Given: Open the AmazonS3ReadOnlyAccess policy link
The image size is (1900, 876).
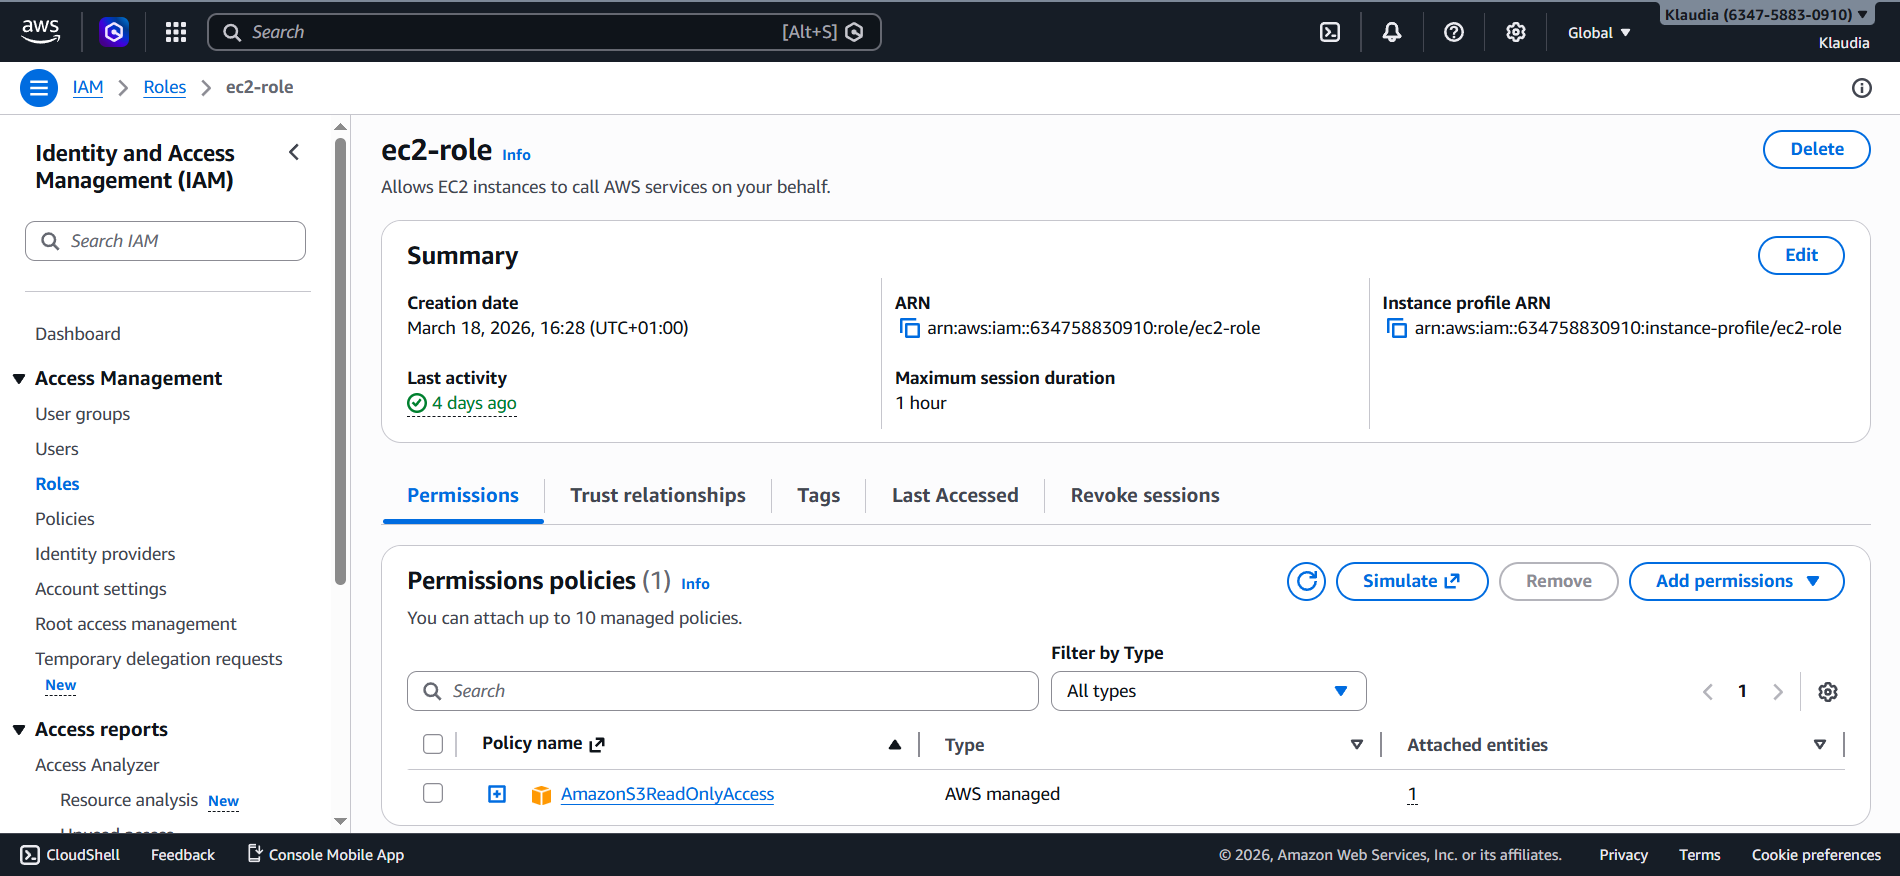Looking at the screenshot, I should click(x=667, y=794).
